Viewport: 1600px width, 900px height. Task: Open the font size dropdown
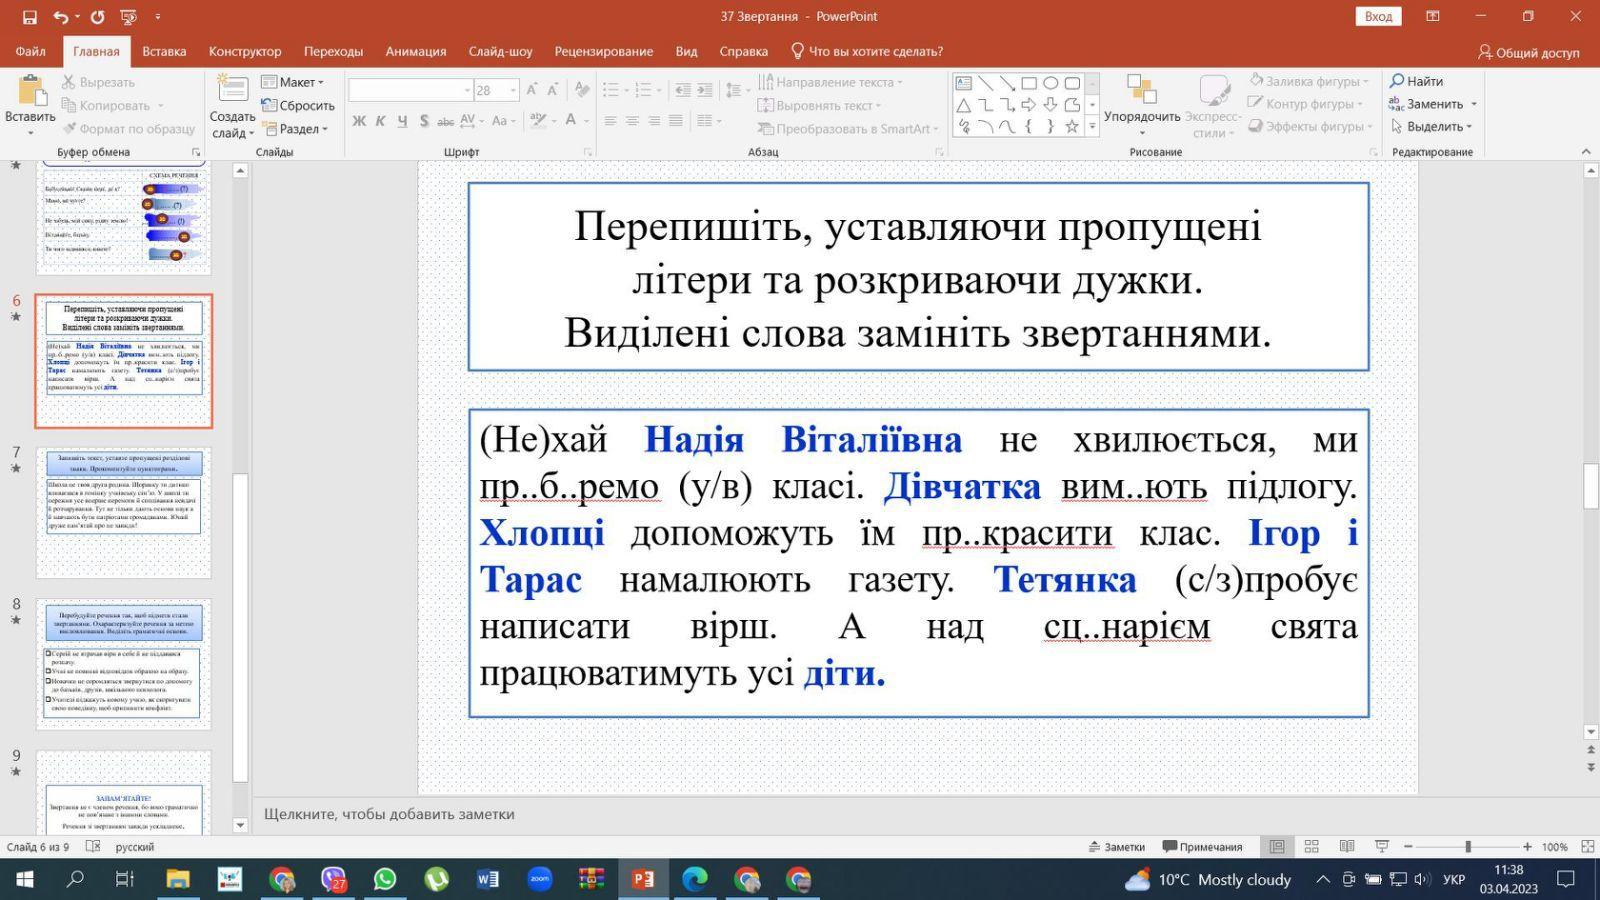pos(513,90)
